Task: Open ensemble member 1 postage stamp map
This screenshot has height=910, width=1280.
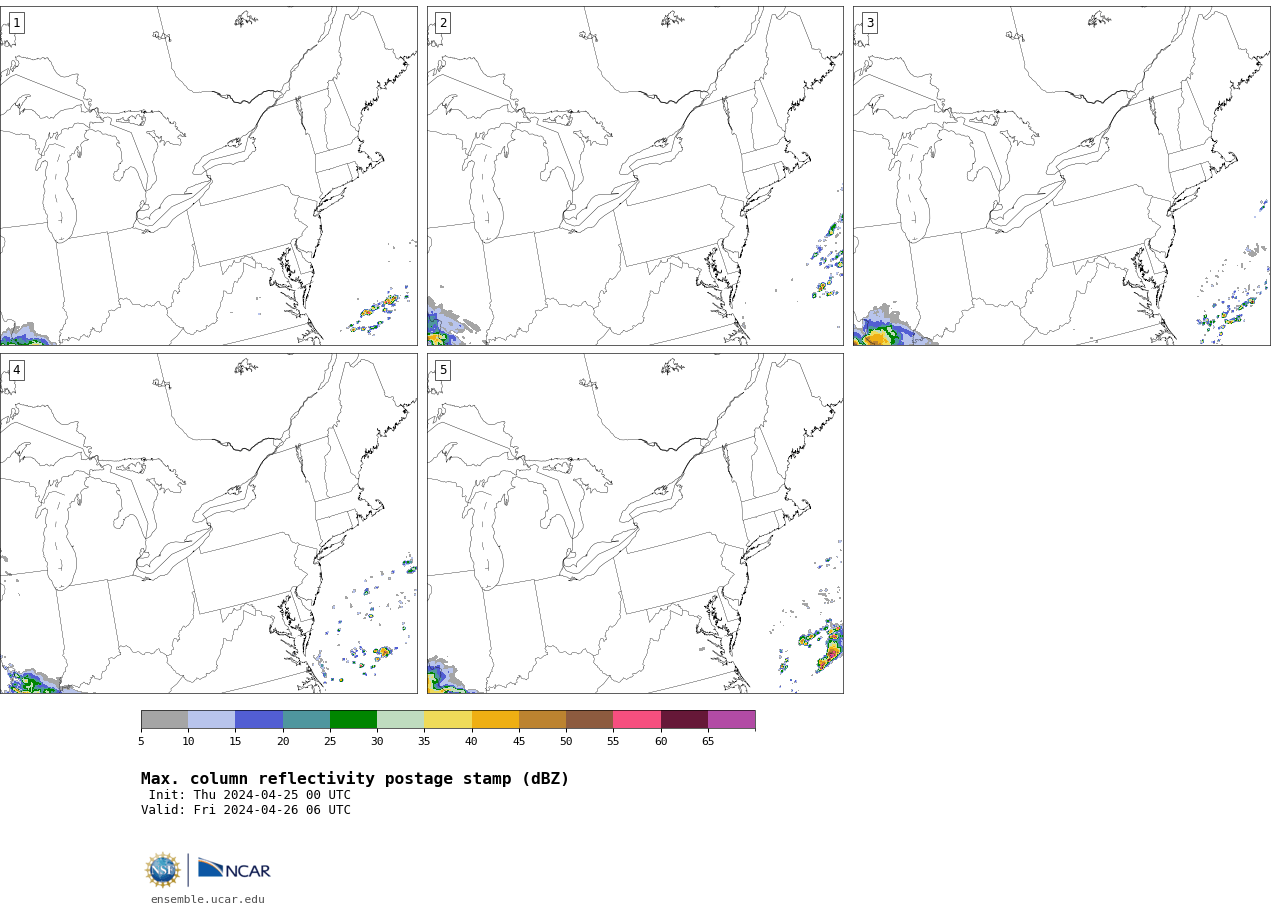Action: (x=209, y=176)
